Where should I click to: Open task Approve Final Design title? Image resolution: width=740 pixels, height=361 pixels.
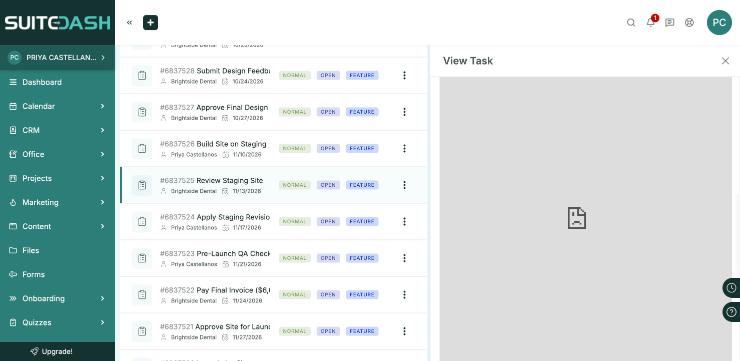click(x=232, y=108)
